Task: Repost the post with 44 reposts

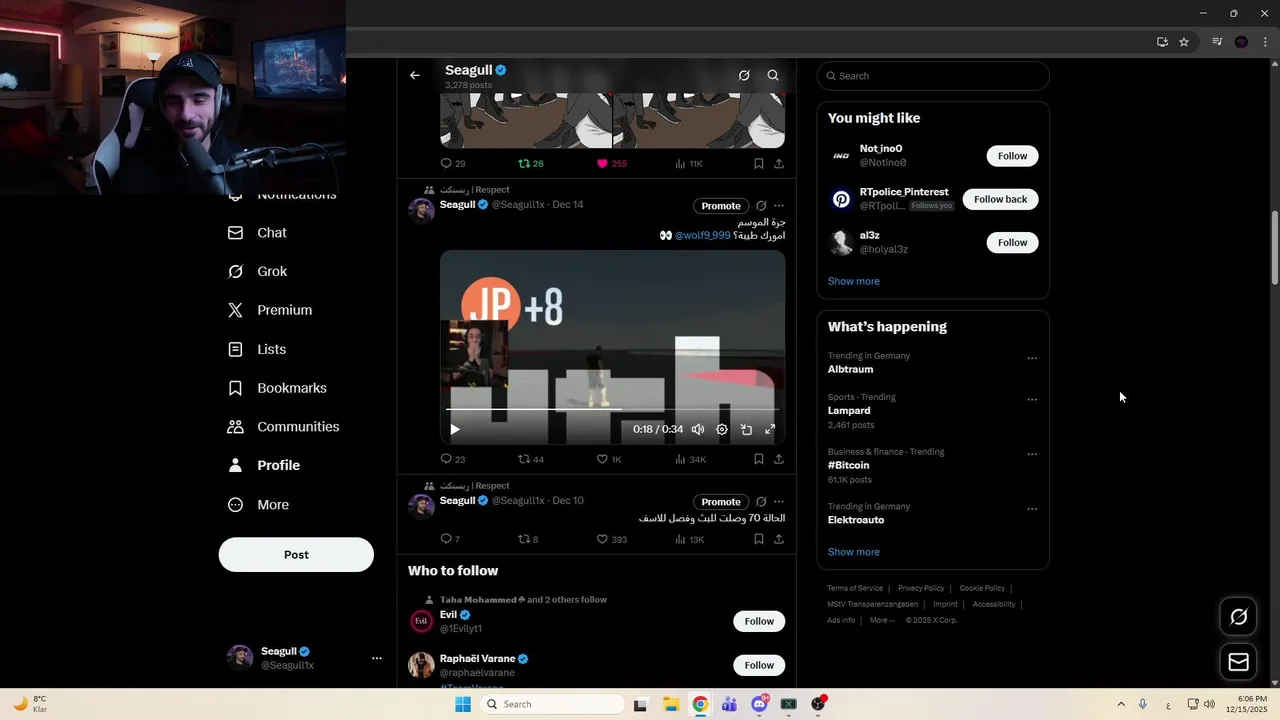Action: [x=531, y=459]
